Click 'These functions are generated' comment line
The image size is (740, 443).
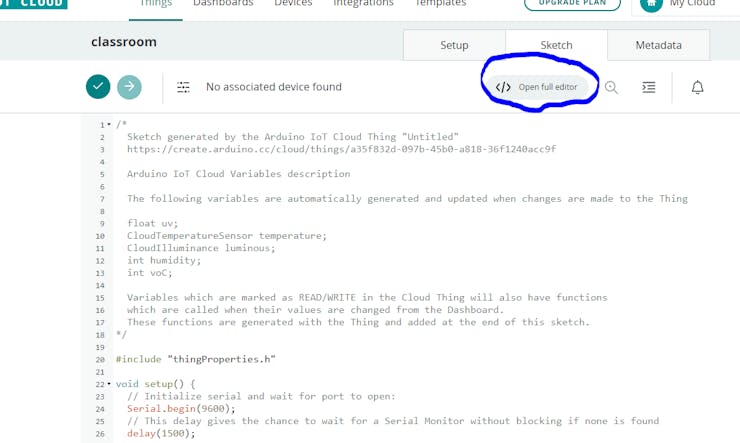(359, 322)
